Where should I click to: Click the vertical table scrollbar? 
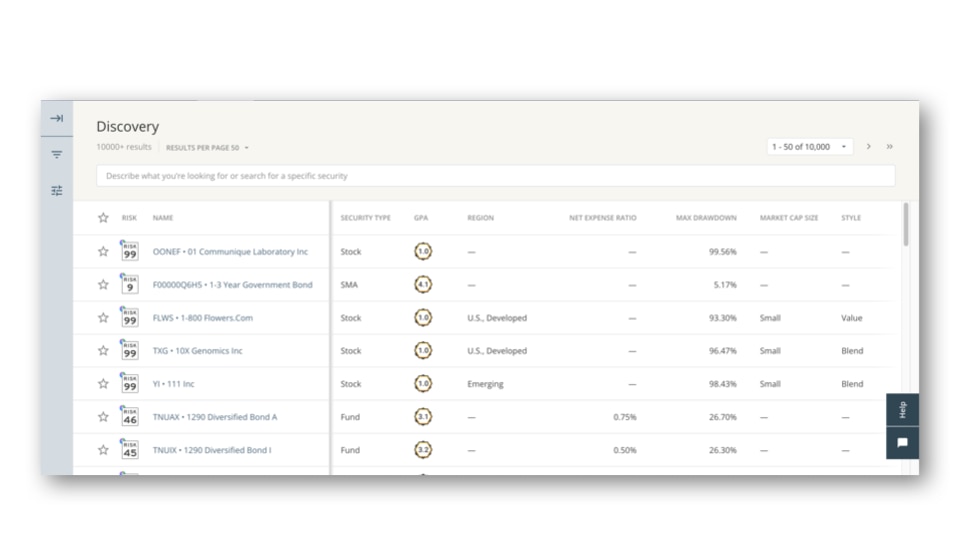point(906,225)
